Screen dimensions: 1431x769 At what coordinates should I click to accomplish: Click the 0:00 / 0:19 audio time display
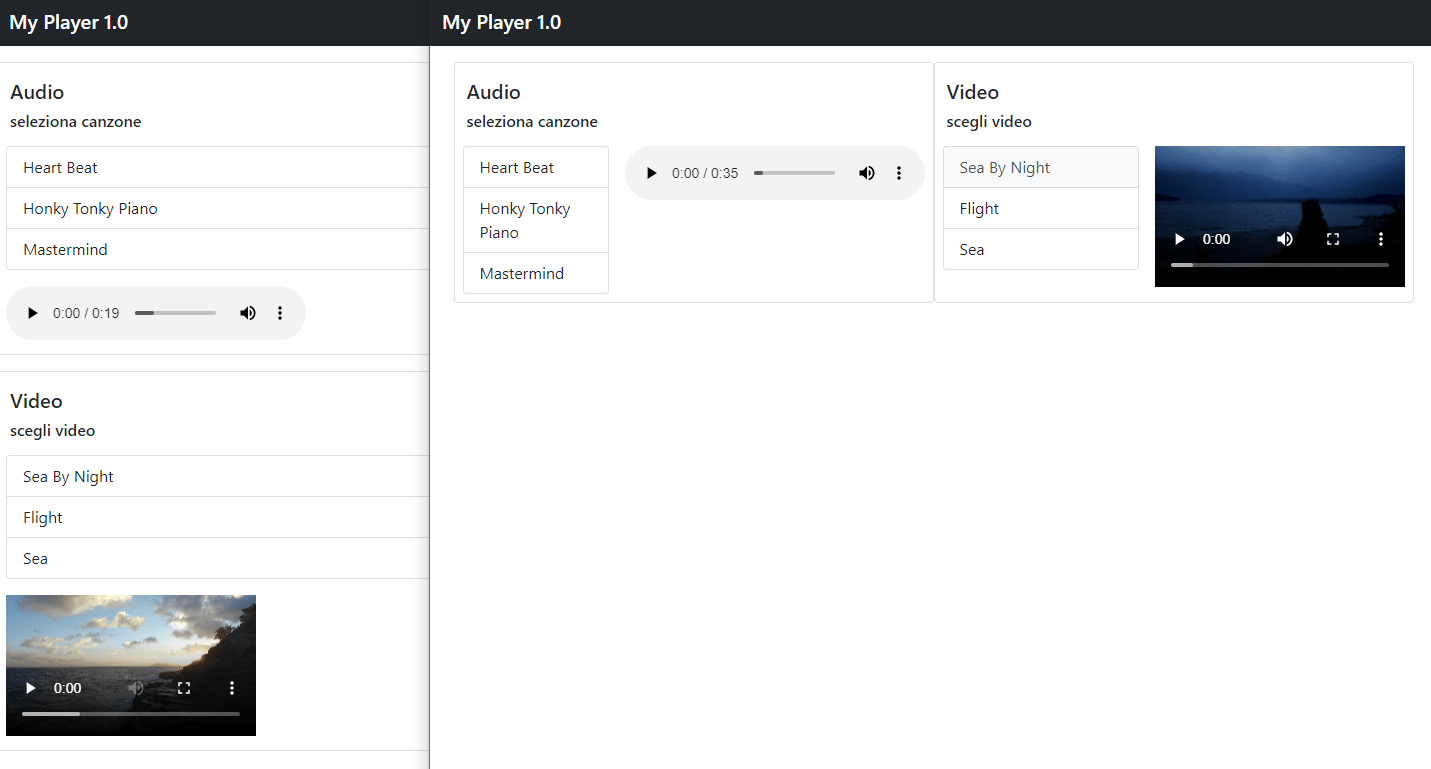click(86, 313)
